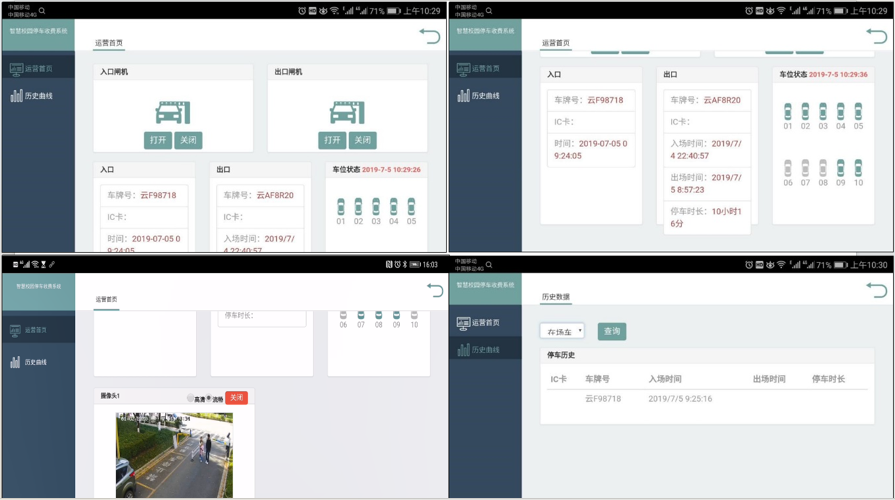The width and height of the screenshot is (895, 500).
Task: Select highlighted 历史曲线 in the 历史数据 screen sidebar
Action: [485, 350]
